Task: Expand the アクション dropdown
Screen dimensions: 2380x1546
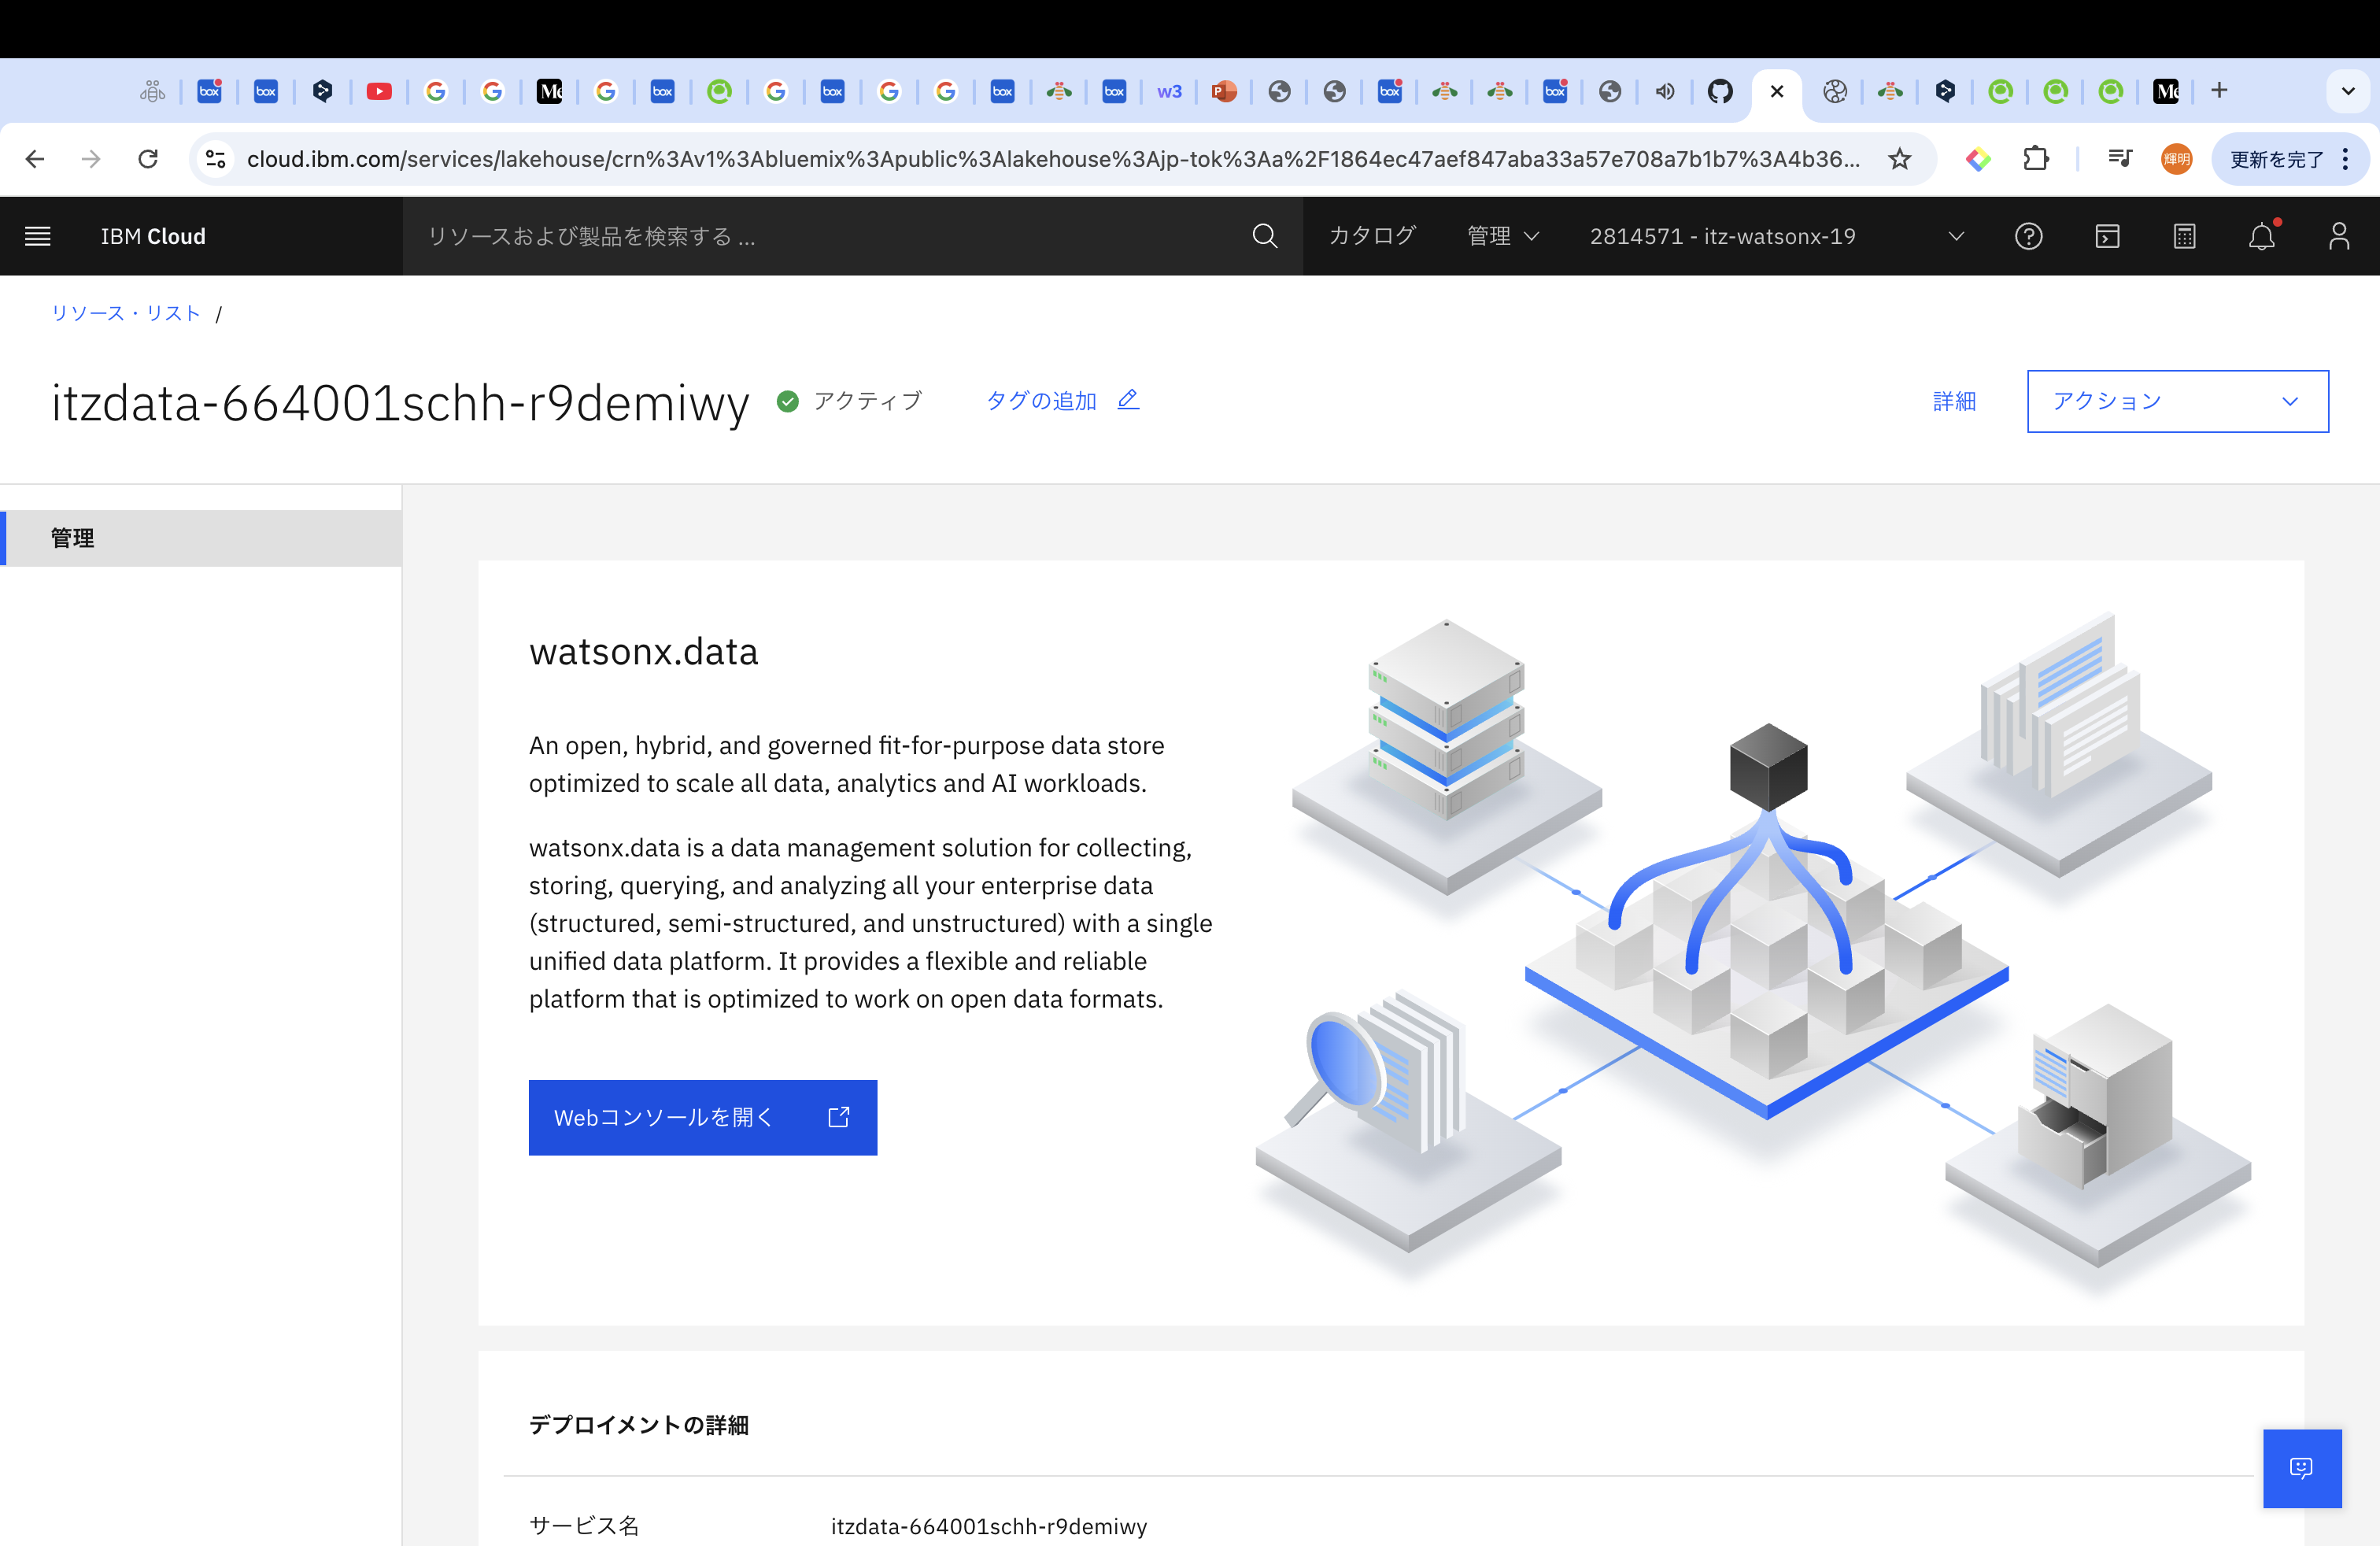Action: pos(2177,401)
